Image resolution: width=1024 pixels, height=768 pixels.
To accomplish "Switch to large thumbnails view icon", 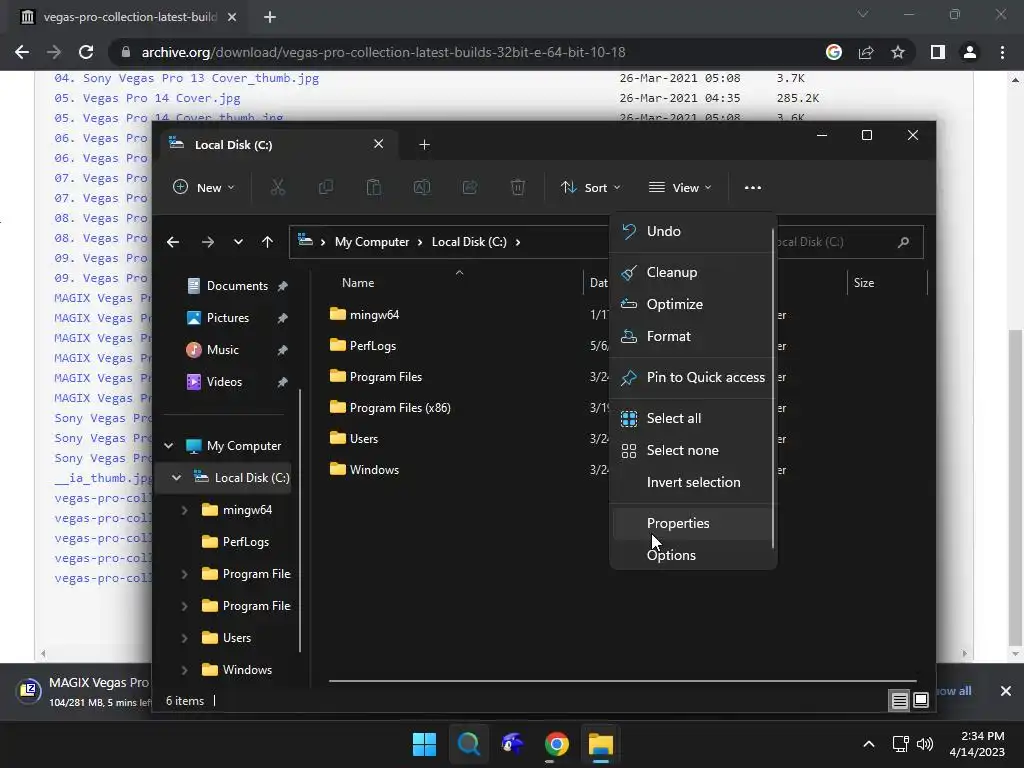I will coord(921,701).
